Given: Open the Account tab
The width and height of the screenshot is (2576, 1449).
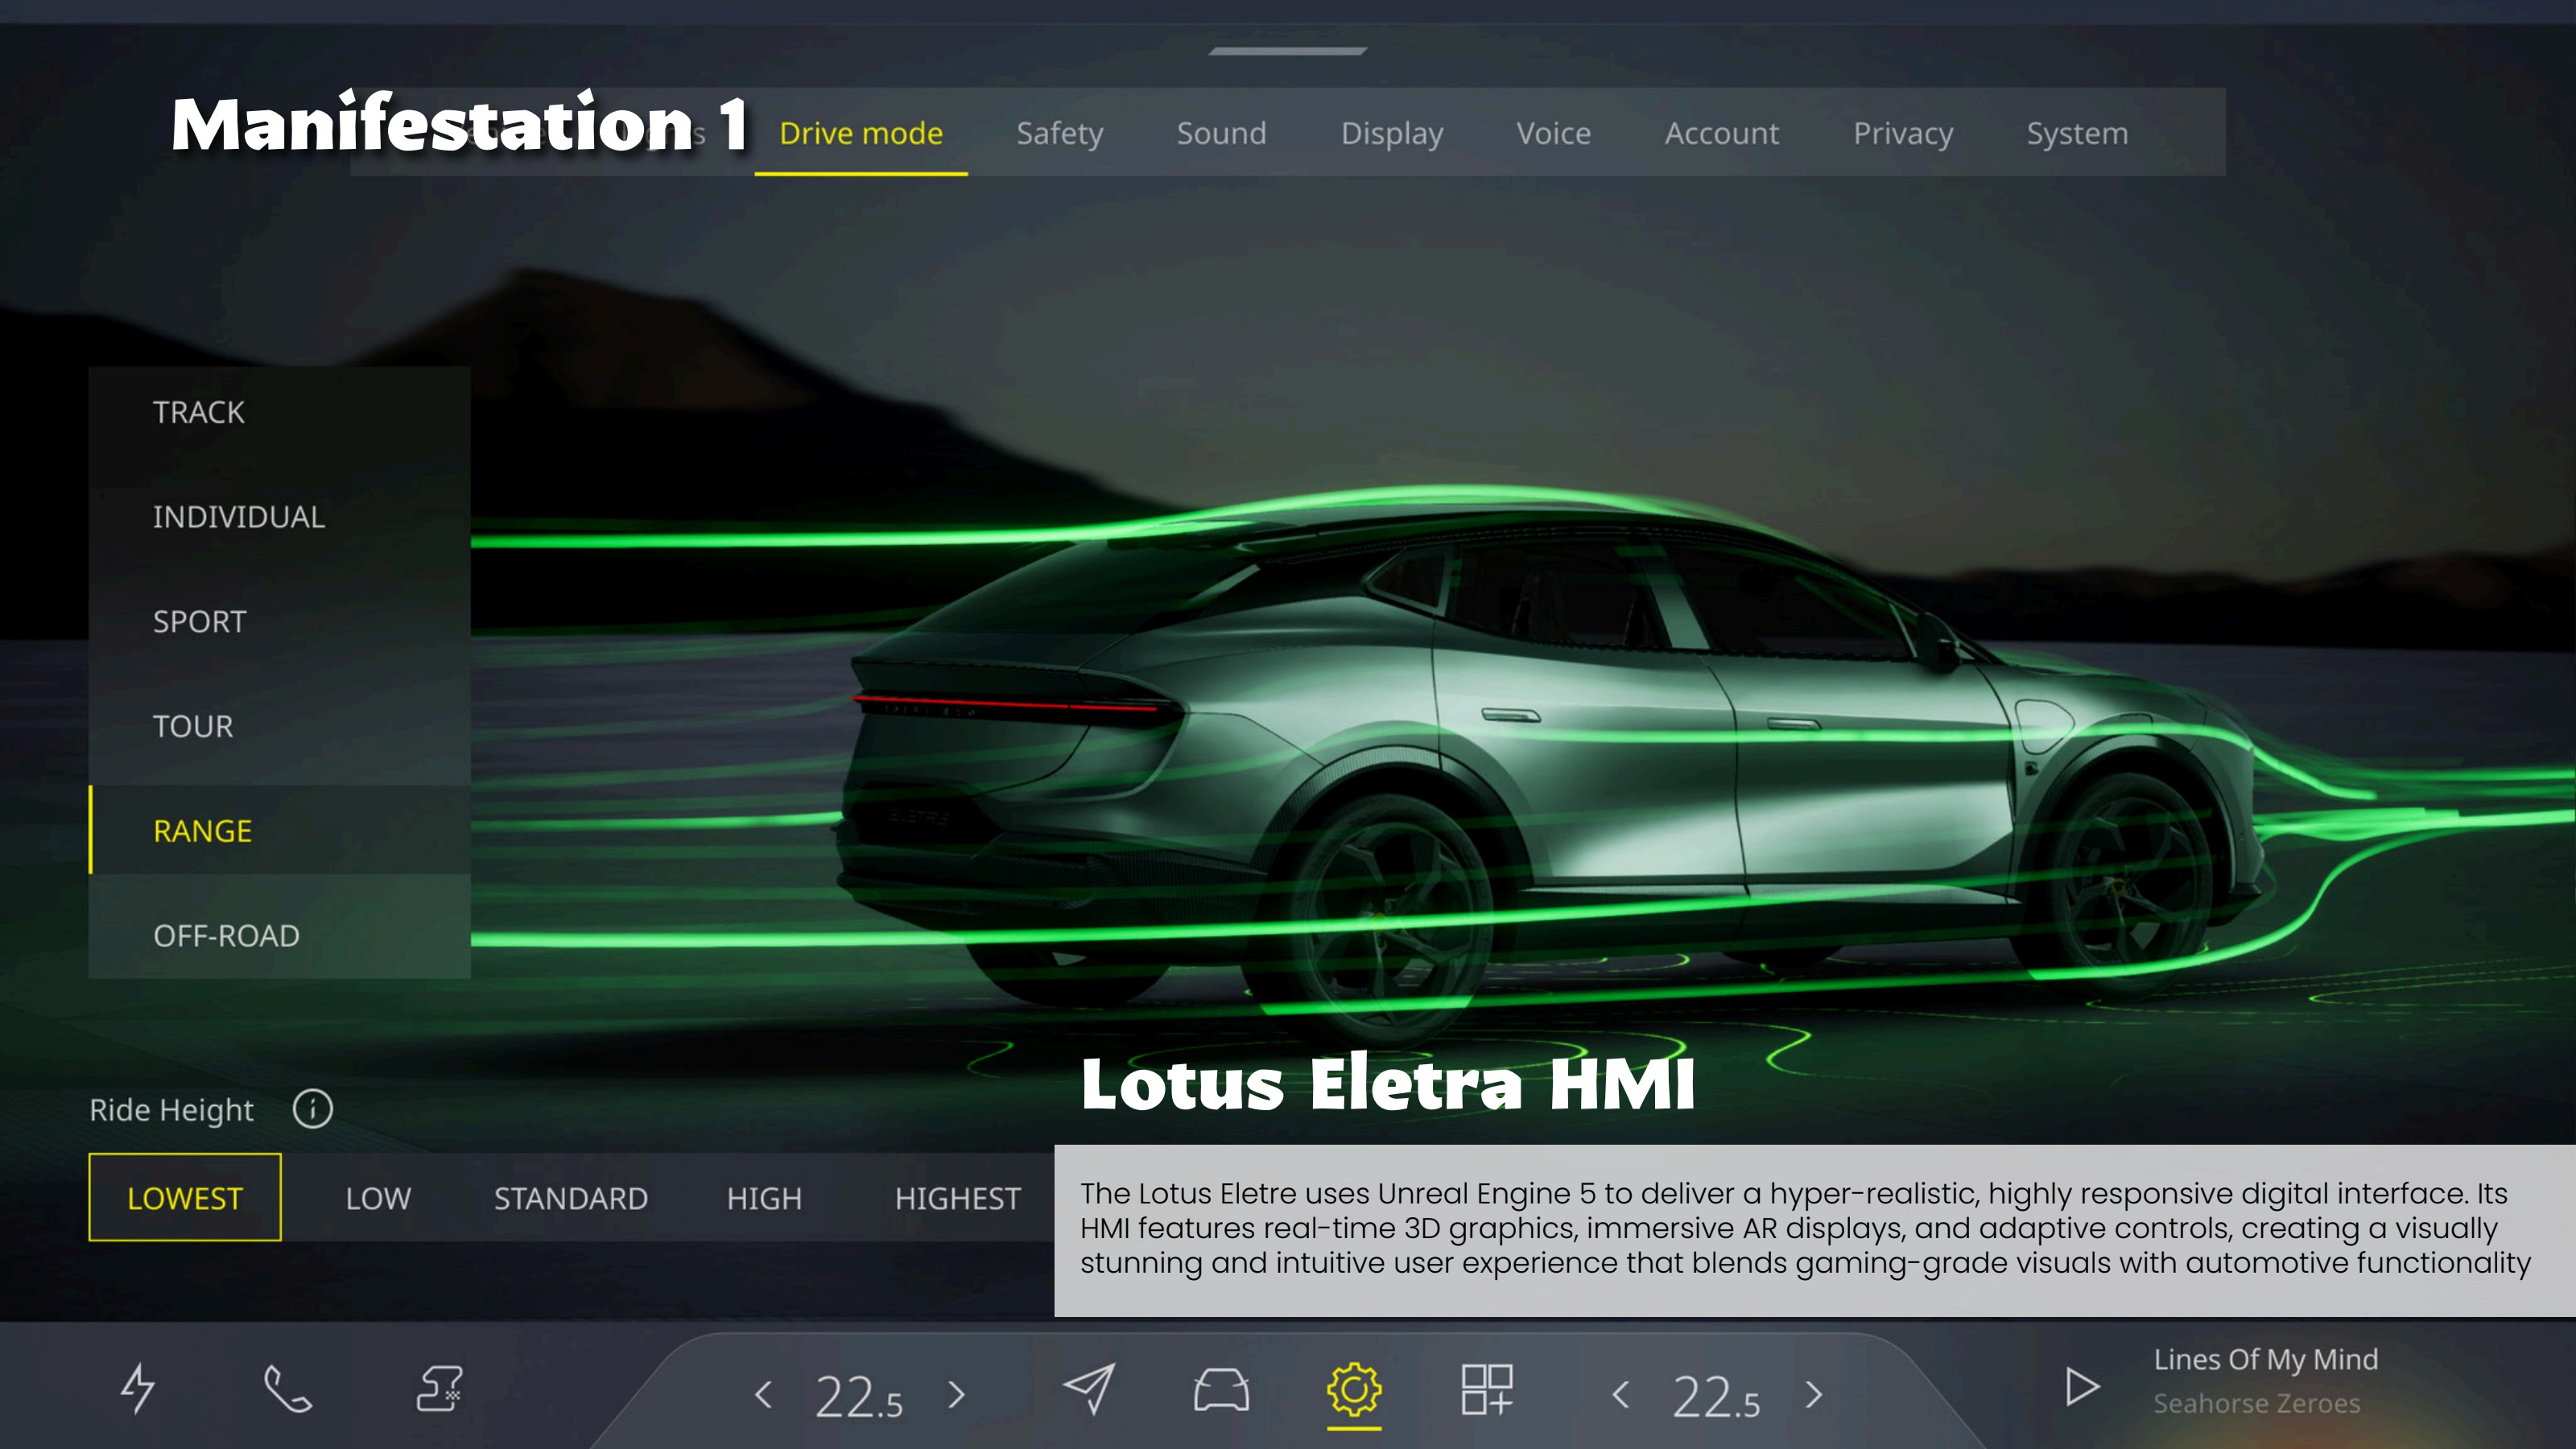Looking at the screenshot, I should (x=1722, y=133).
